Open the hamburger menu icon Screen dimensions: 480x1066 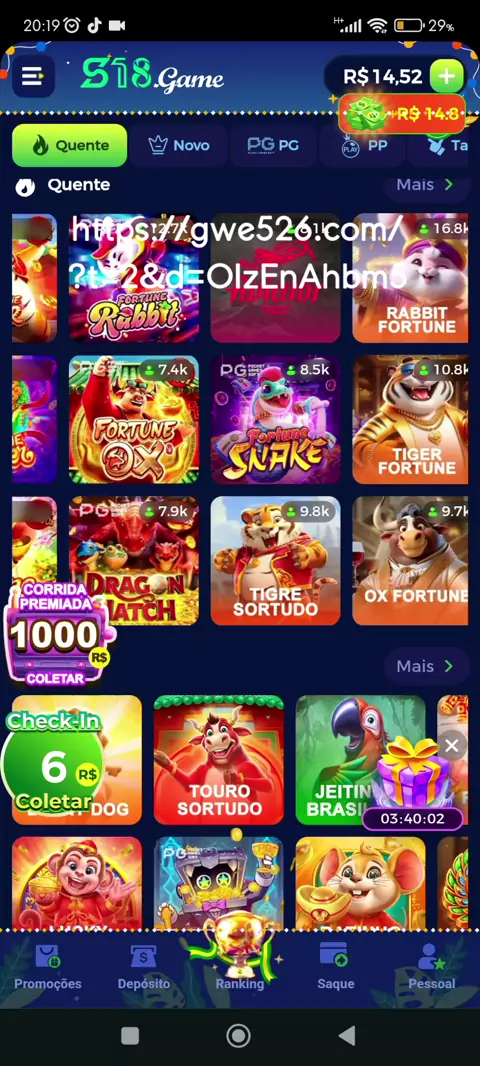[x=32, y=76]
